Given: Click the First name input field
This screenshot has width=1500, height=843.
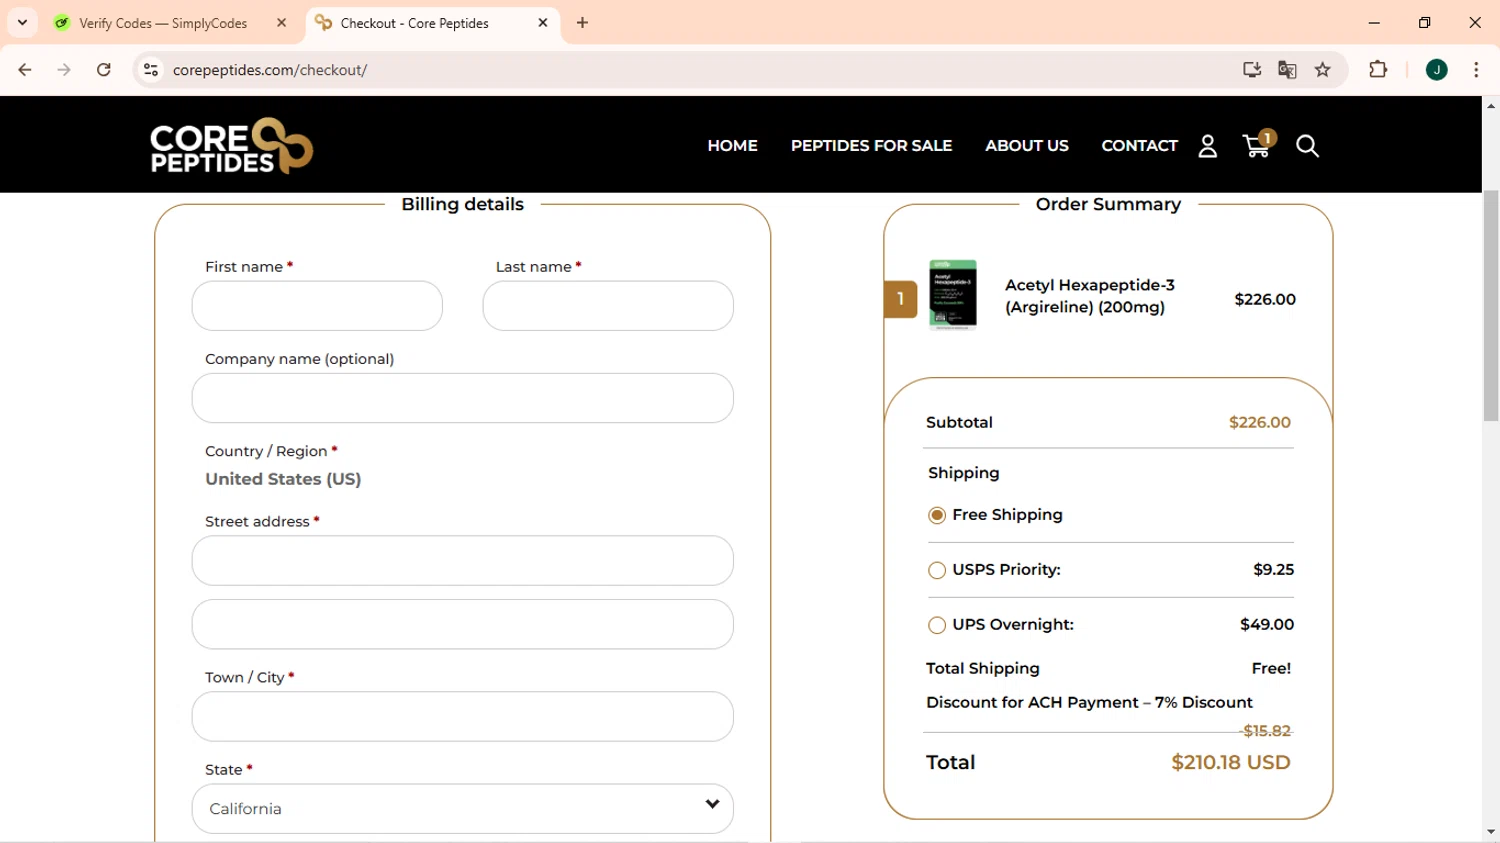Looking at the screenshot, I should [317, 306].
